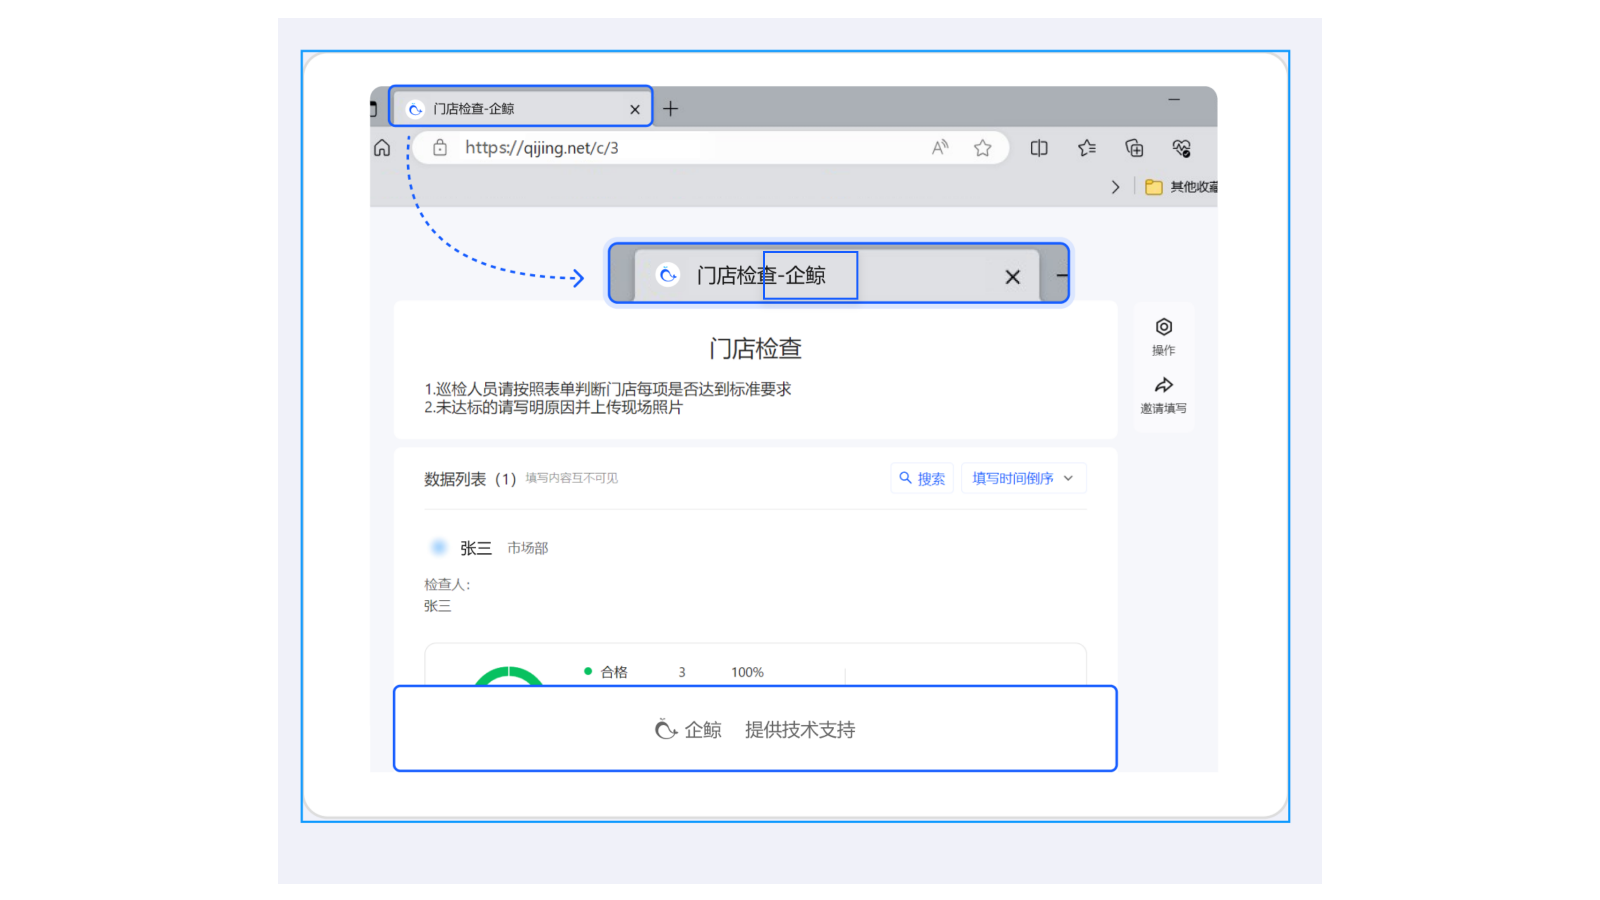Screen dimensions: 1600x900
Task: Open the Favorites list icon
Action: [1087, 148]
